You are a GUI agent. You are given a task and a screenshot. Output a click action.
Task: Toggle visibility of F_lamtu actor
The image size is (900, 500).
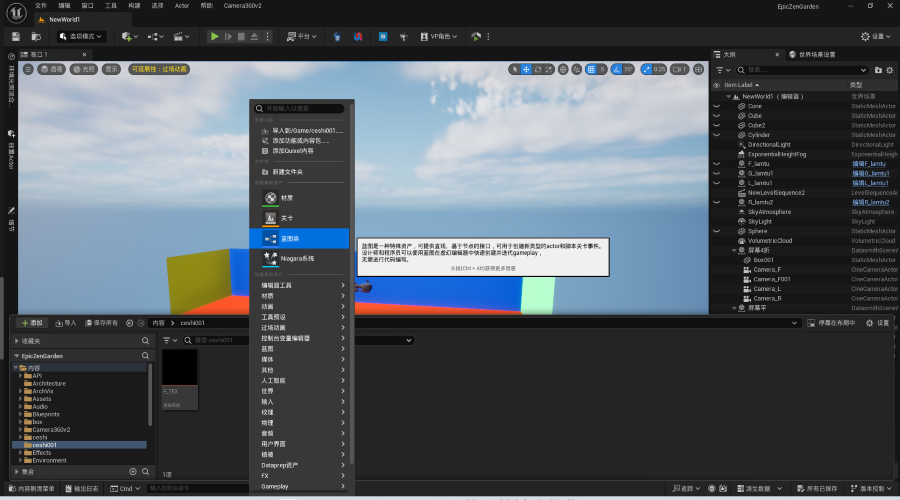[x=716, y=164]
